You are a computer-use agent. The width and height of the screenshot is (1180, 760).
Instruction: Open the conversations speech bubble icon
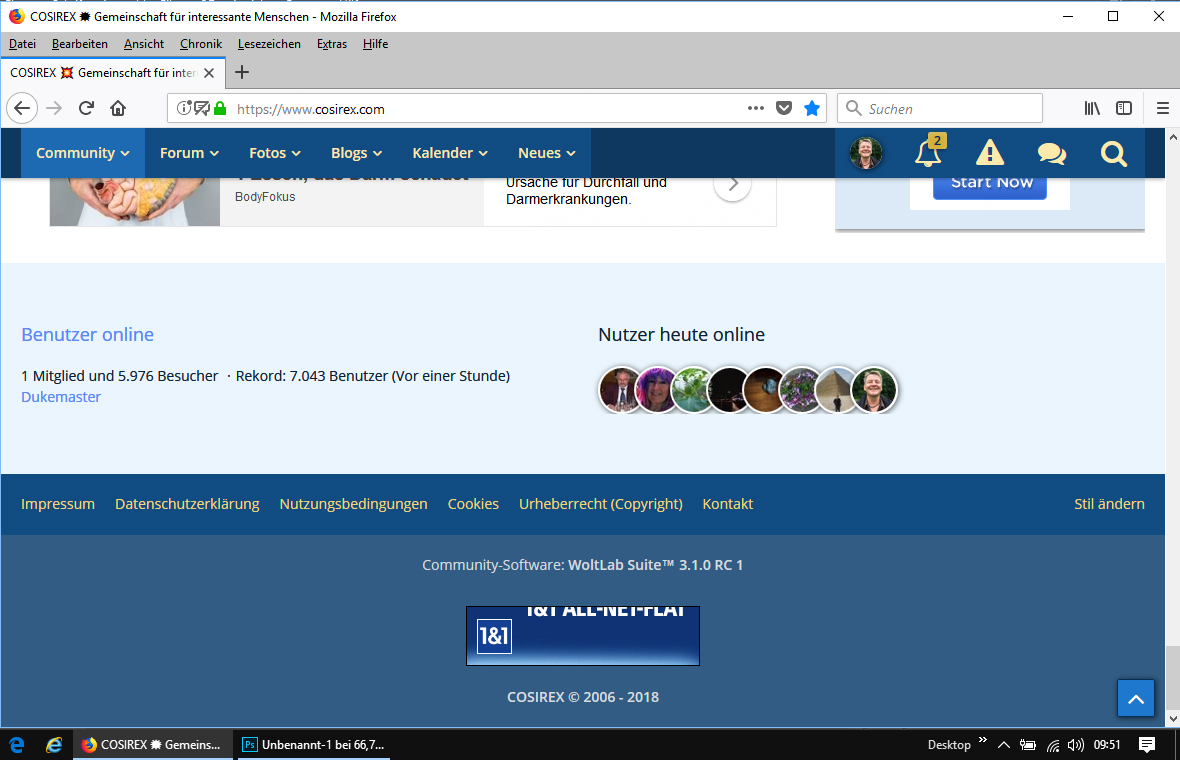click(x=1051, y=154)
